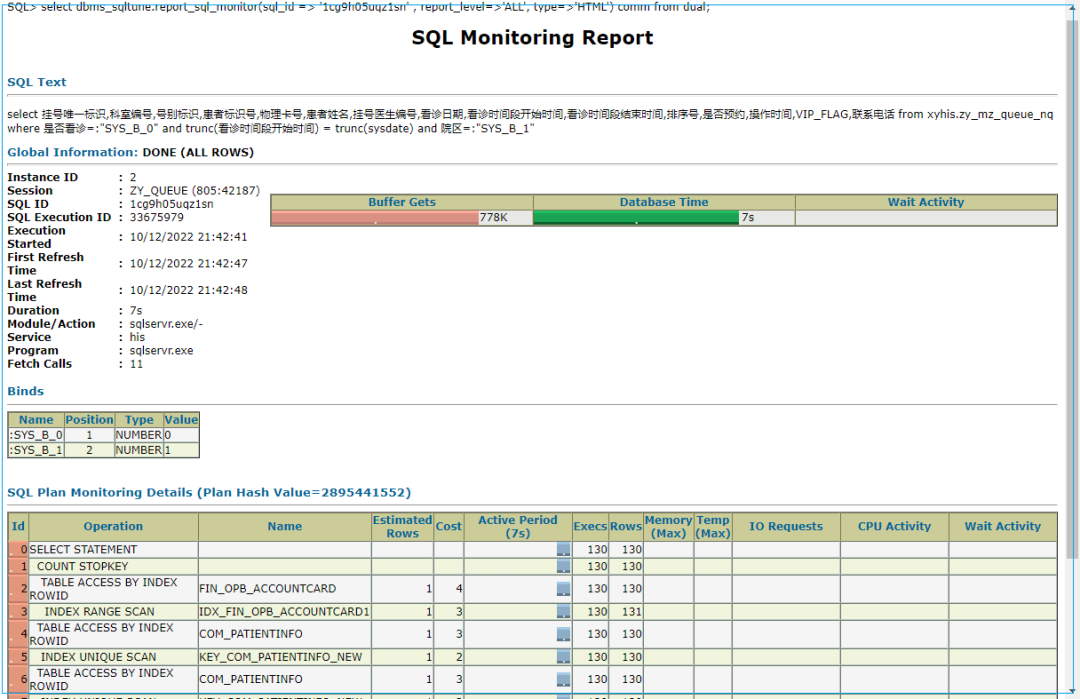Click Active Period icon on SELECT STATEMENT row
This screenshot has height=699, width=1080.
(563, 549)
